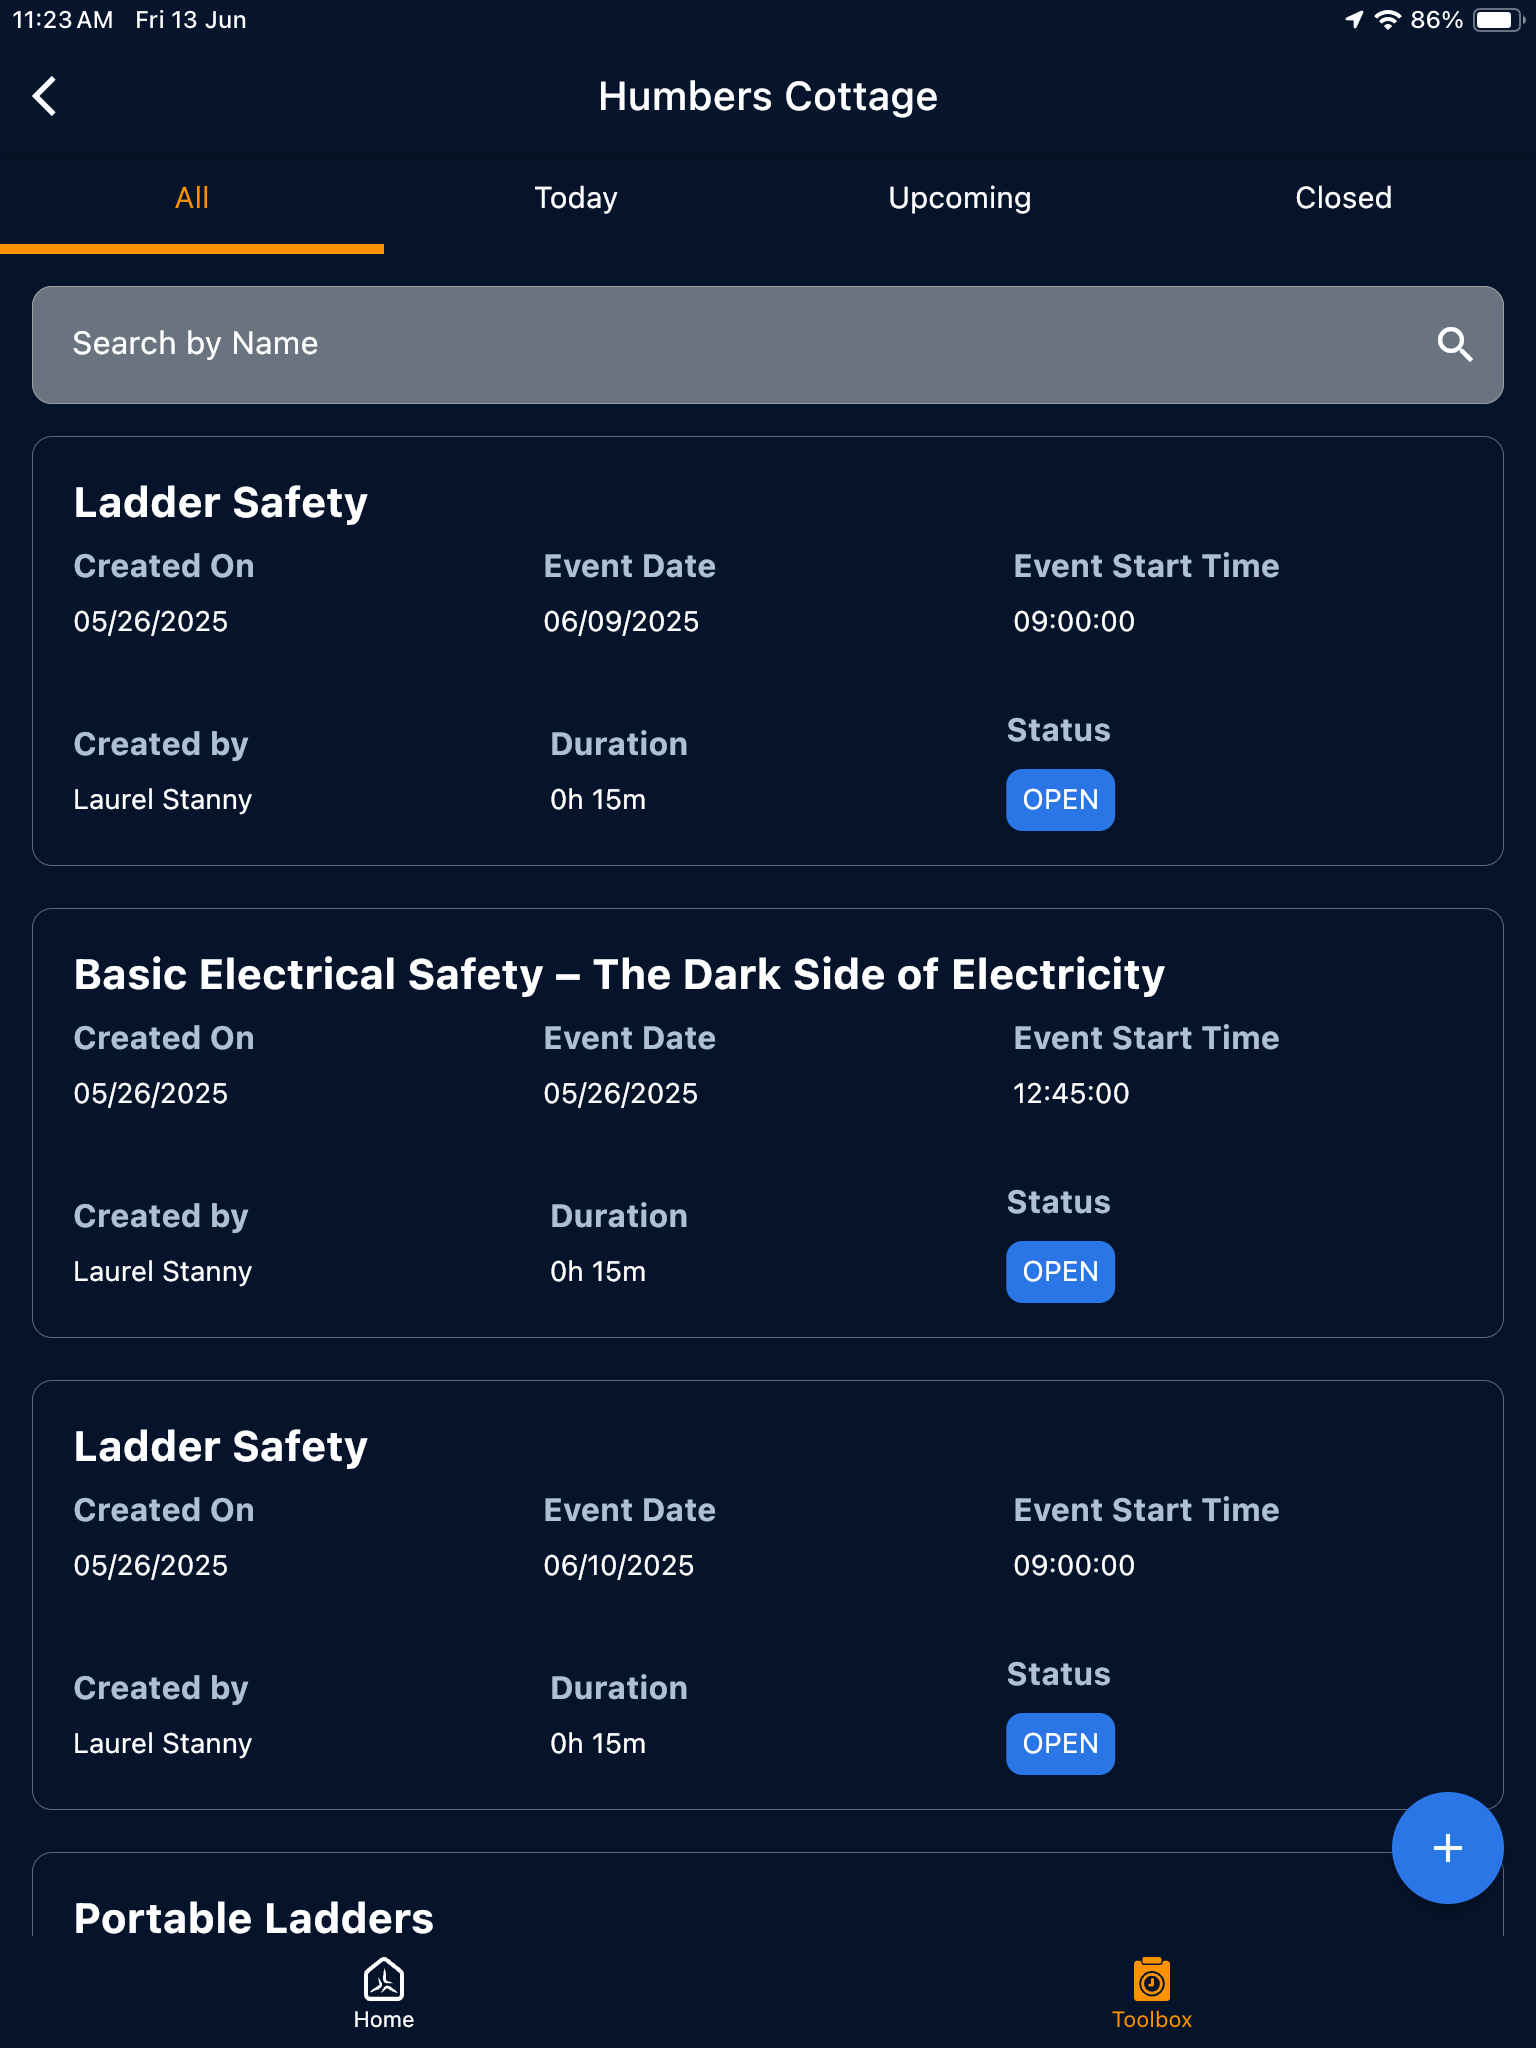This screenshot has width=1536, height=2048.
Task: Click OPEN status on Ladder Safety 06/09/2025 event
Action: point(1060,800)
